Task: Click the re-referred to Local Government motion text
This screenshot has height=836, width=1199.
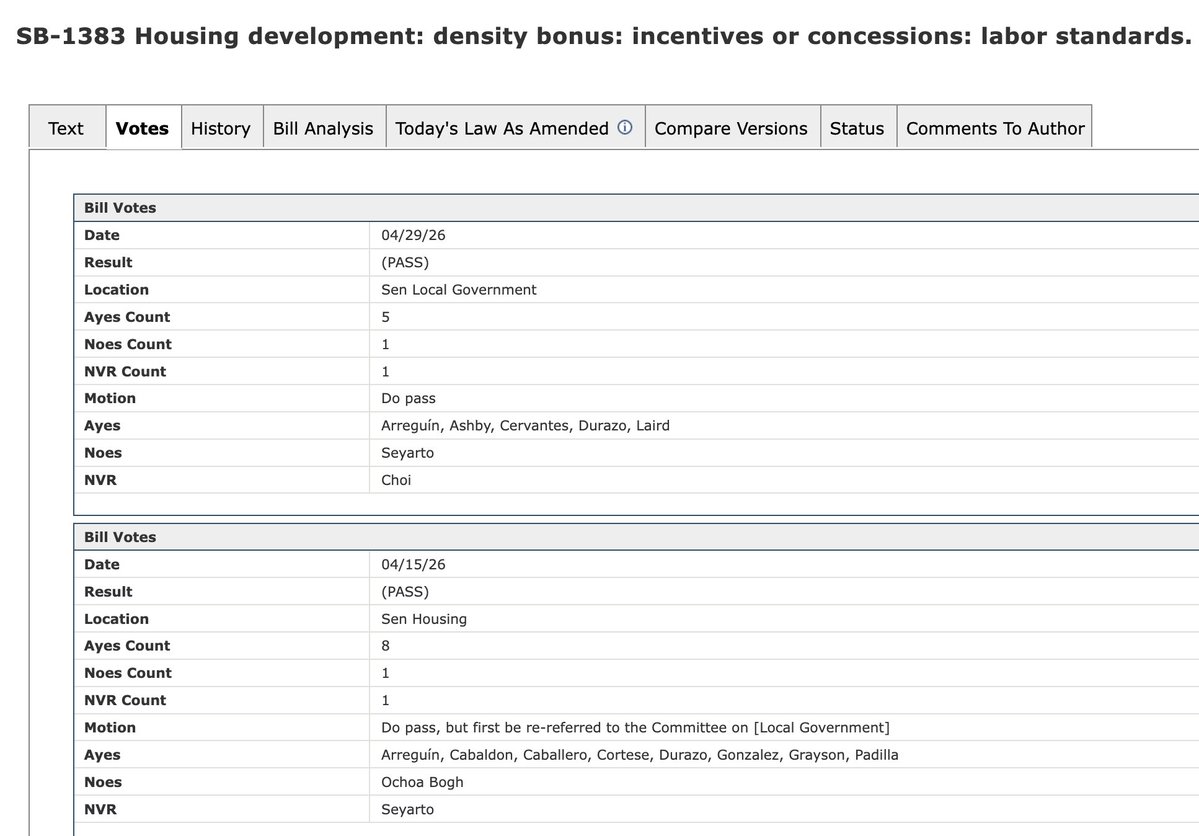Action: [635, 727]
